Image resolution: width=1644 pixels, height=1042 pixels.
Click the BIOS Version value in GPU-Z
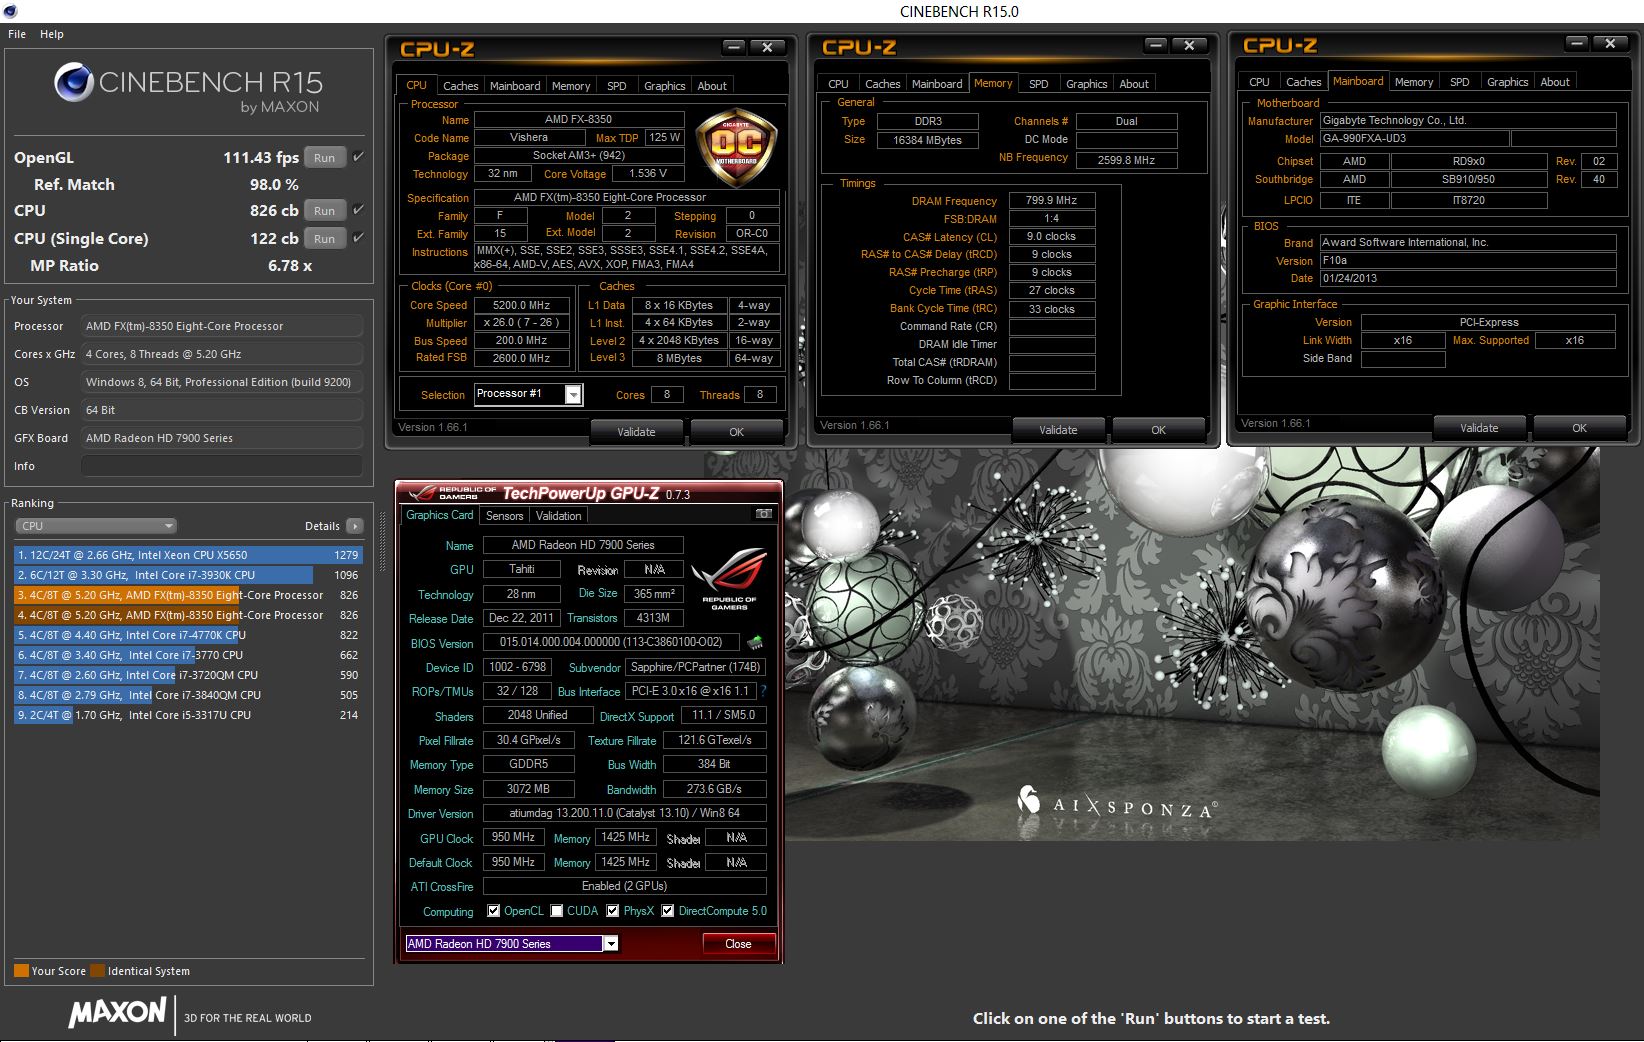click(x=611, y=642)
